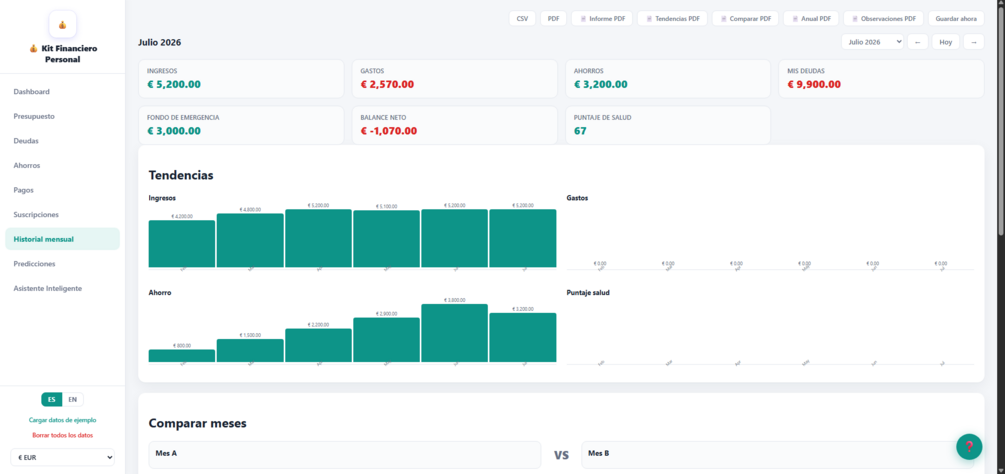Click the Ahorro bar labeled € 3,800.00
Screen dimensions: 1005x474
pyautogui.click(x=454, y=333)
